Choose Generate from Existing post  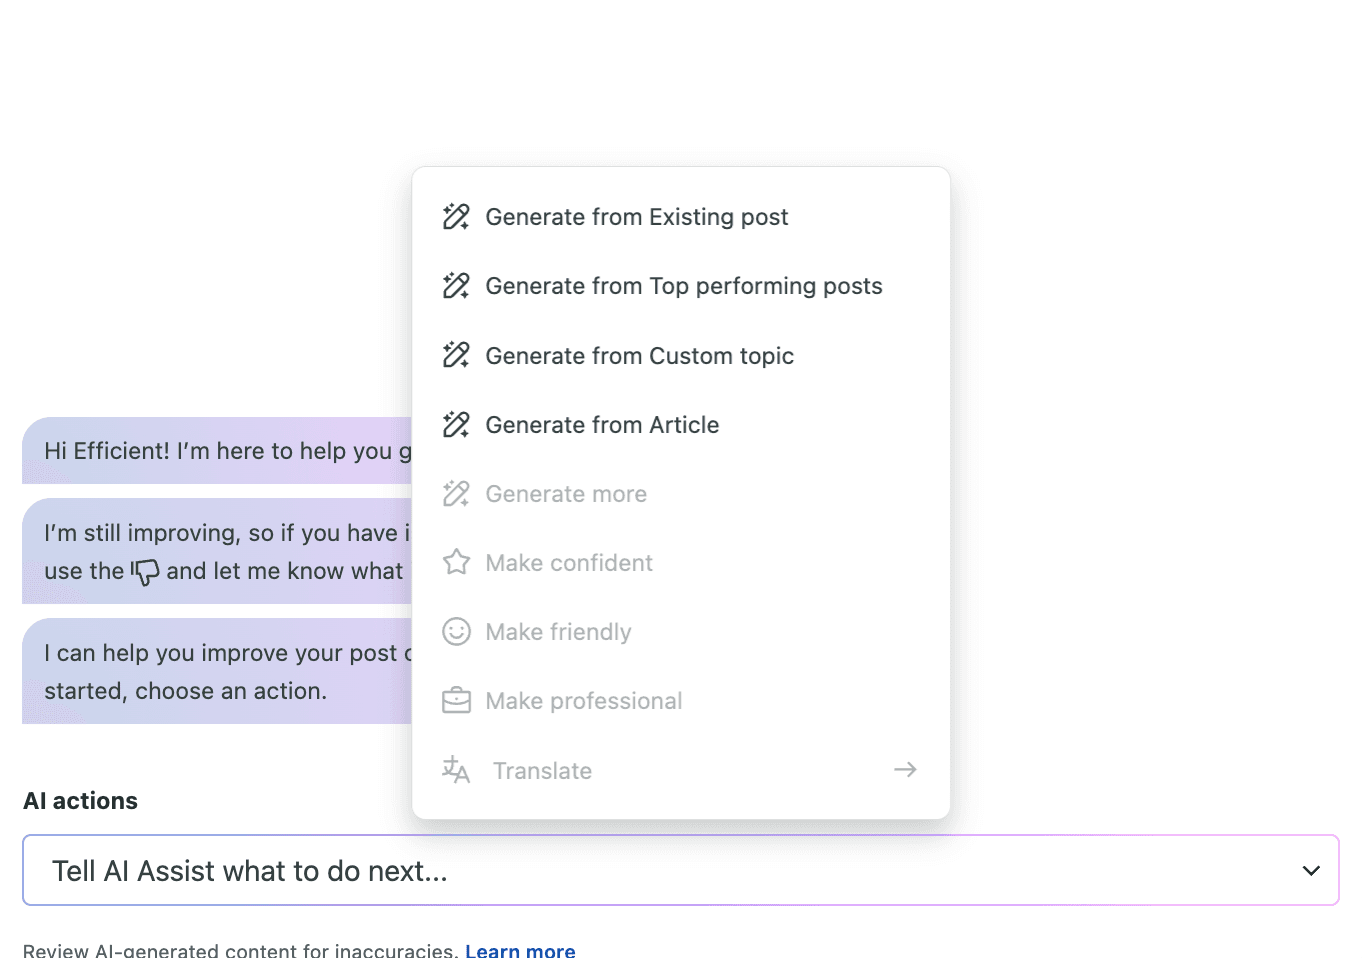point(681,217)
